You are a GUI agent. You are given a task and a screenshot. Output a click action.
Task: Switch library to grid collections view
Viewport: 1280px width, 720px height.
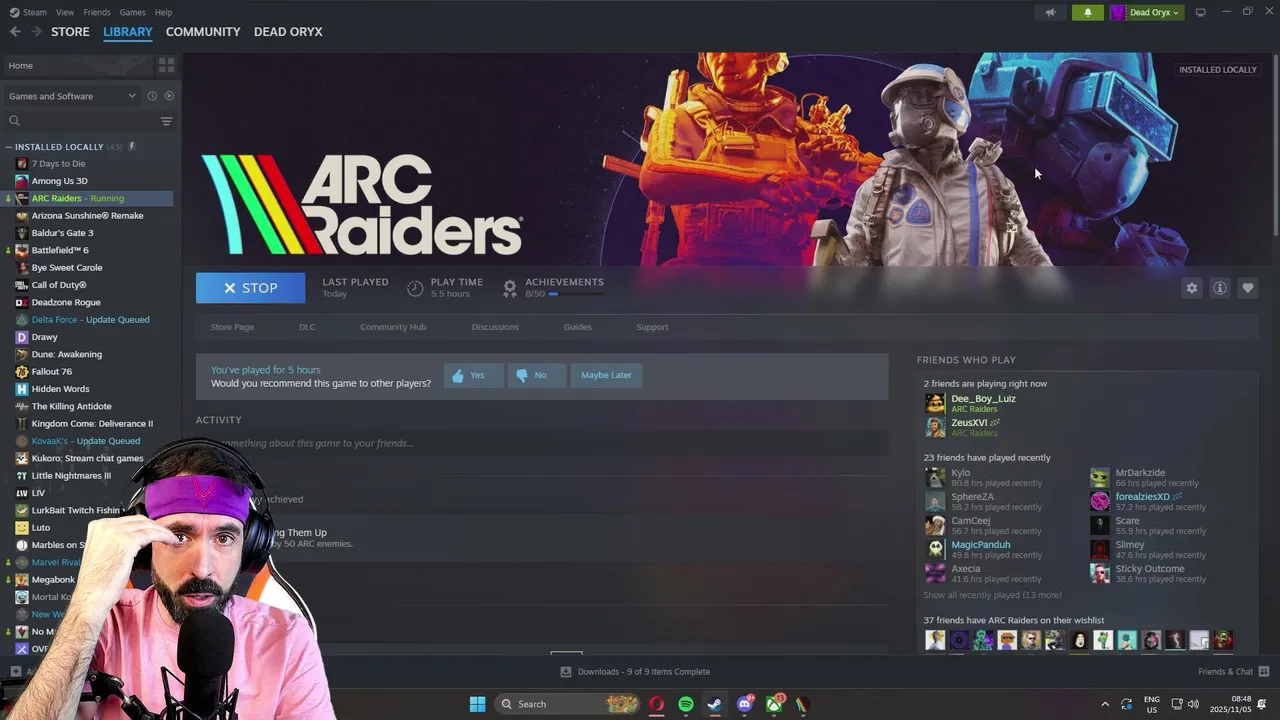pos(166,65)
